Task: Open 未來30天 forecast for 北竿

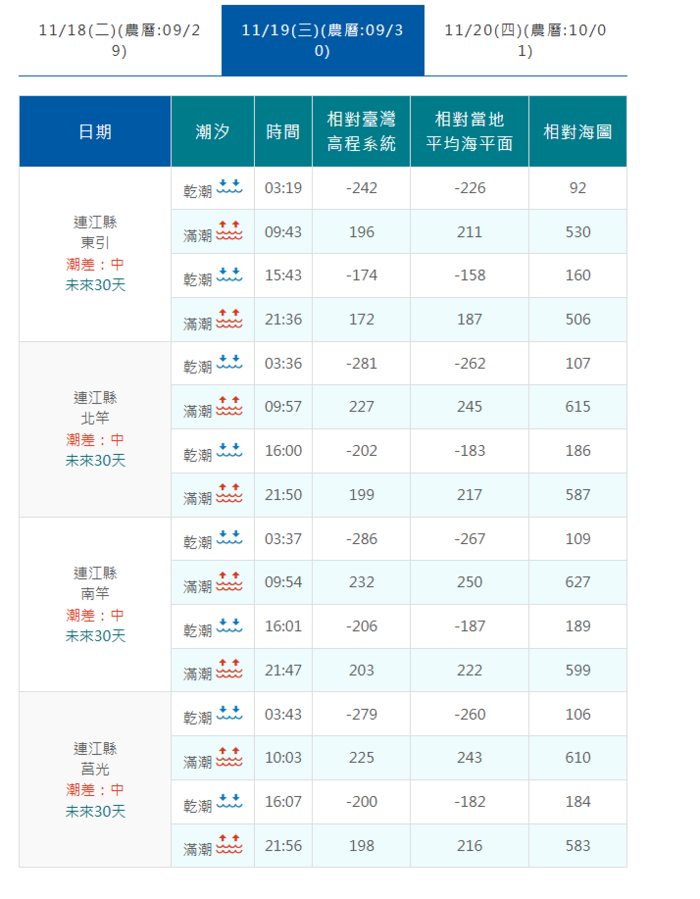Action: (x=95, y=460)
